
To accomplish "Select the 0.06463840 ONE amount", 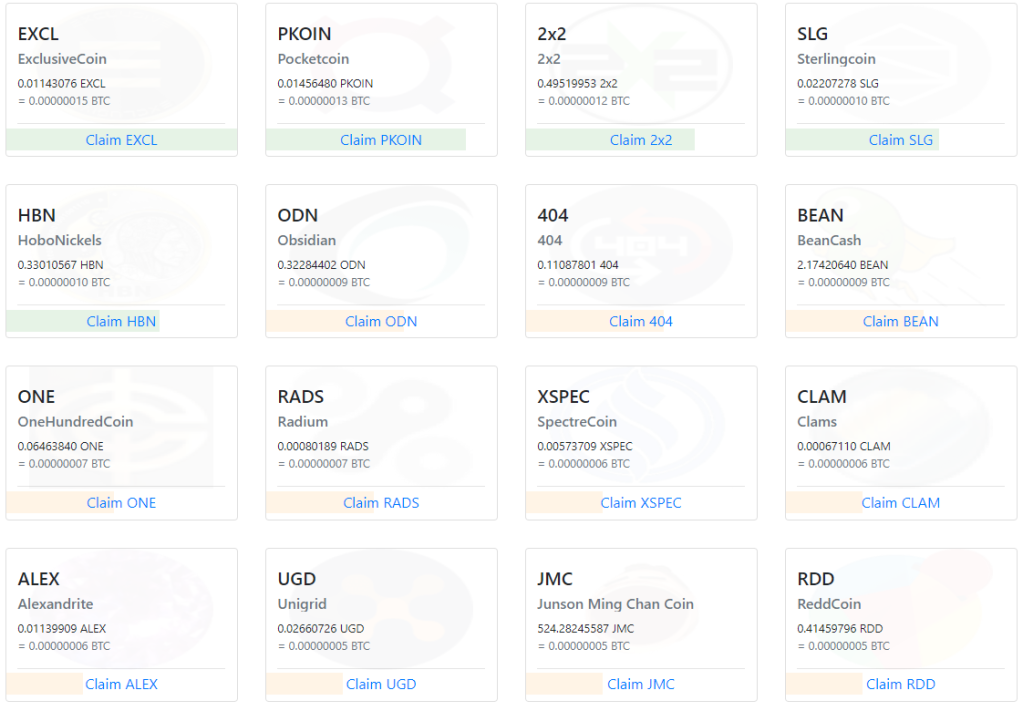I will click(61, 446).
